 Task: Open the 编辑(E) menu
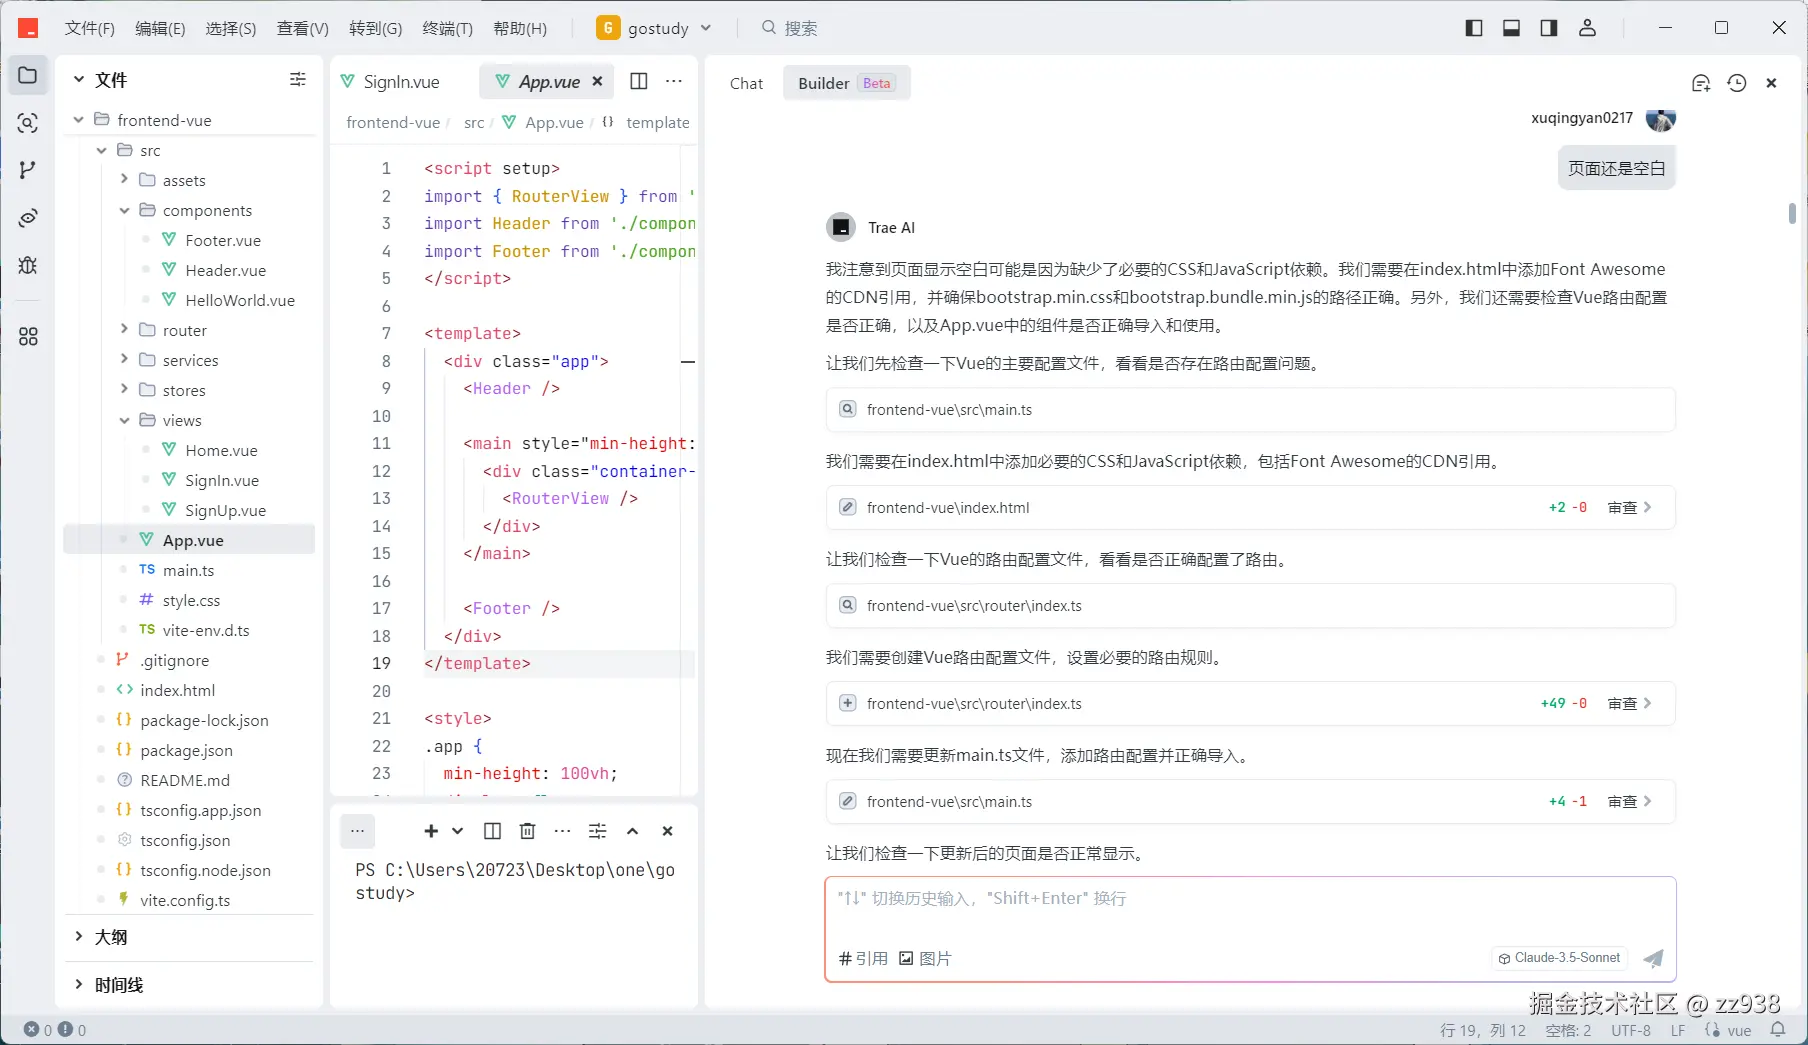[160, 28]
